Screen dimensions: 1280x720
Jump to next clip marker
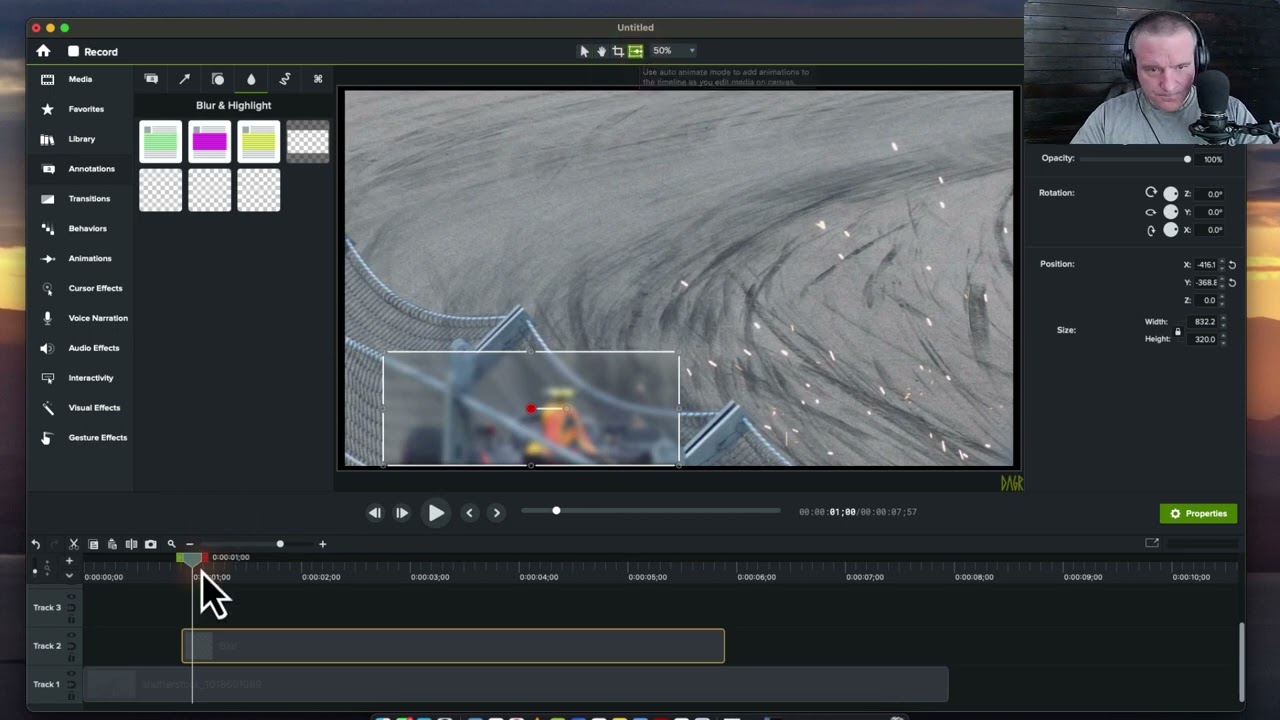496,513
